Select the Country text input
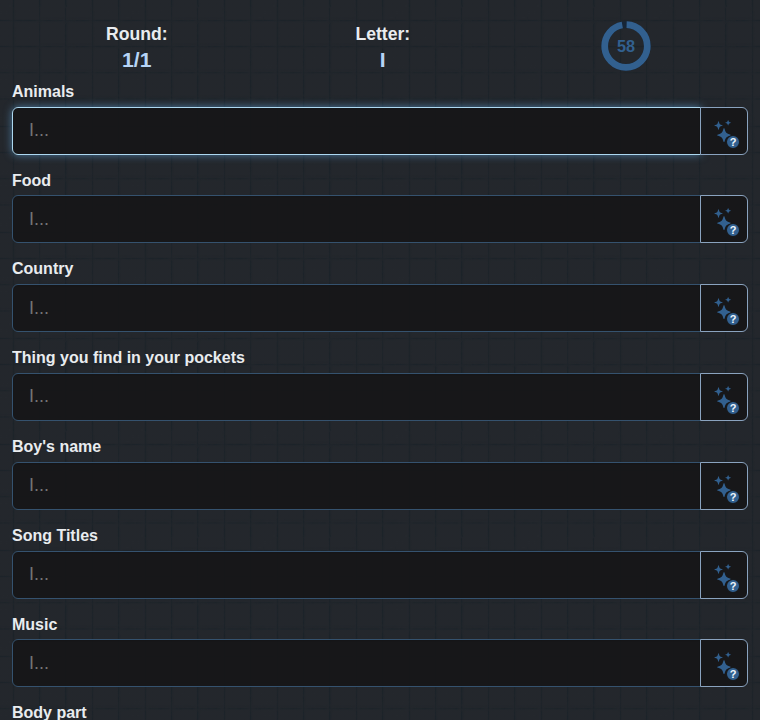 tap(356, 308)
